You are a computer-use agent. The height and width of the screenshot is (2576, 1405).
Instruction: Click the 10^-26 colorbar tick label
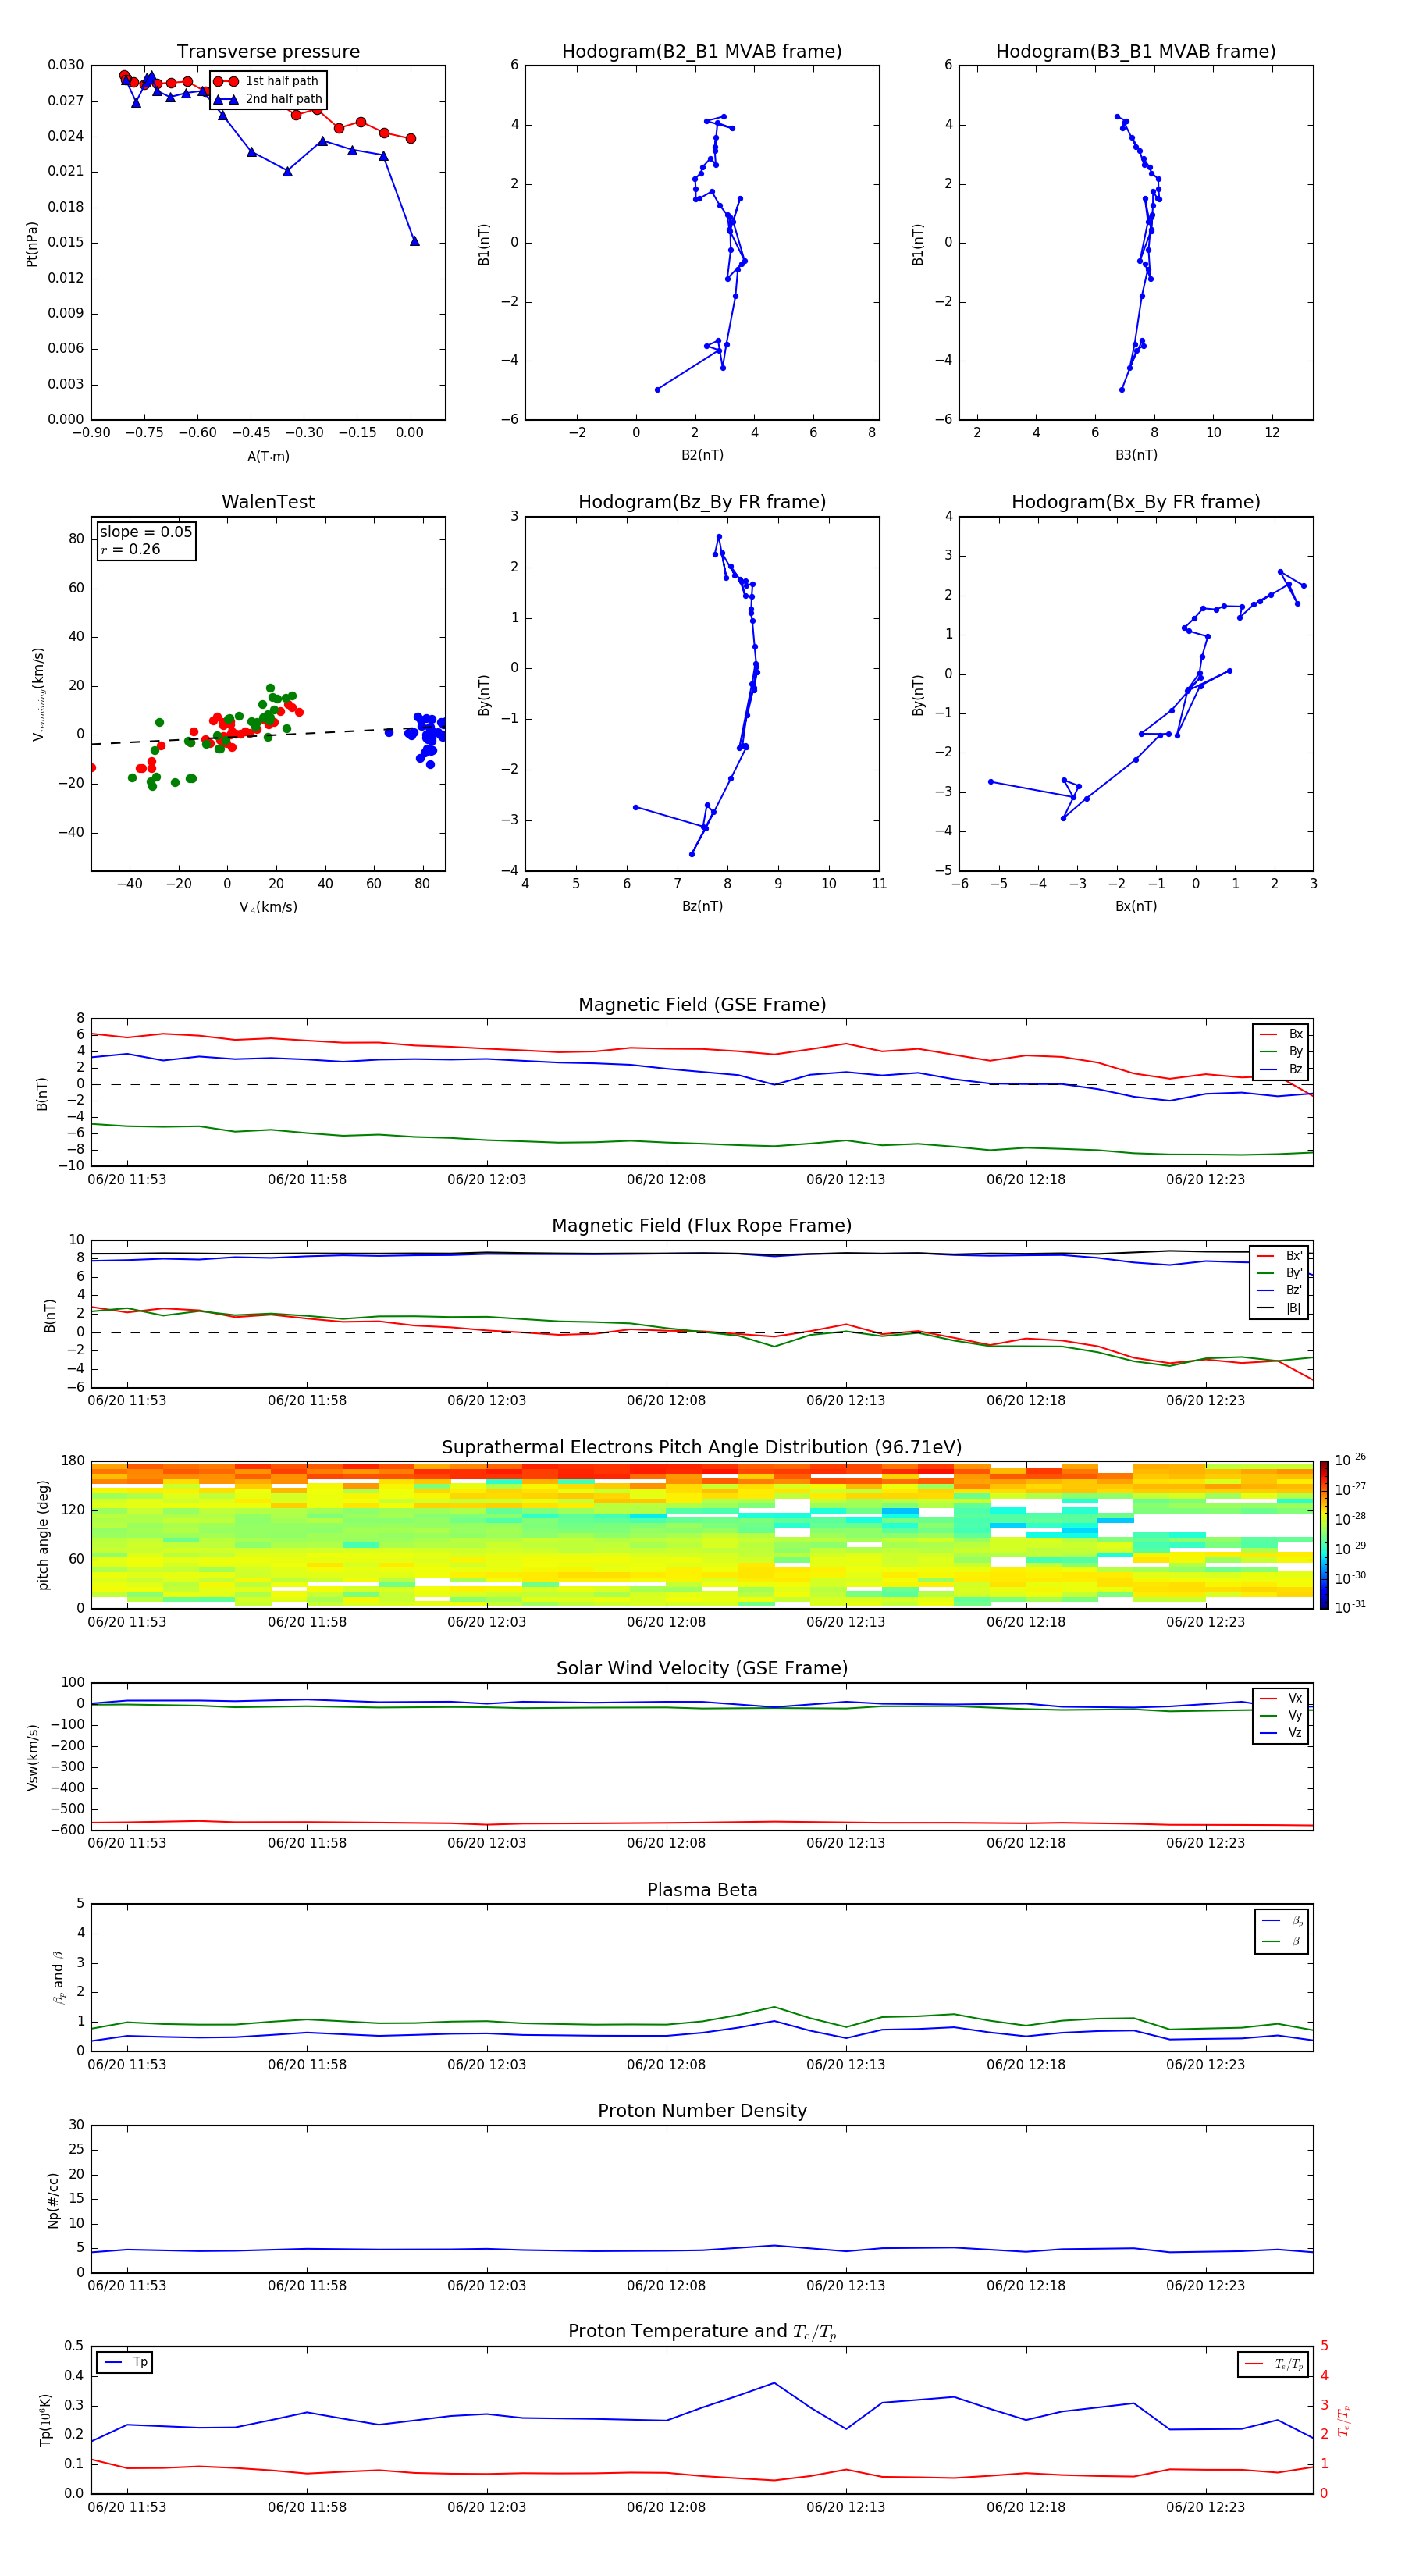[x=1350, y=1460]
